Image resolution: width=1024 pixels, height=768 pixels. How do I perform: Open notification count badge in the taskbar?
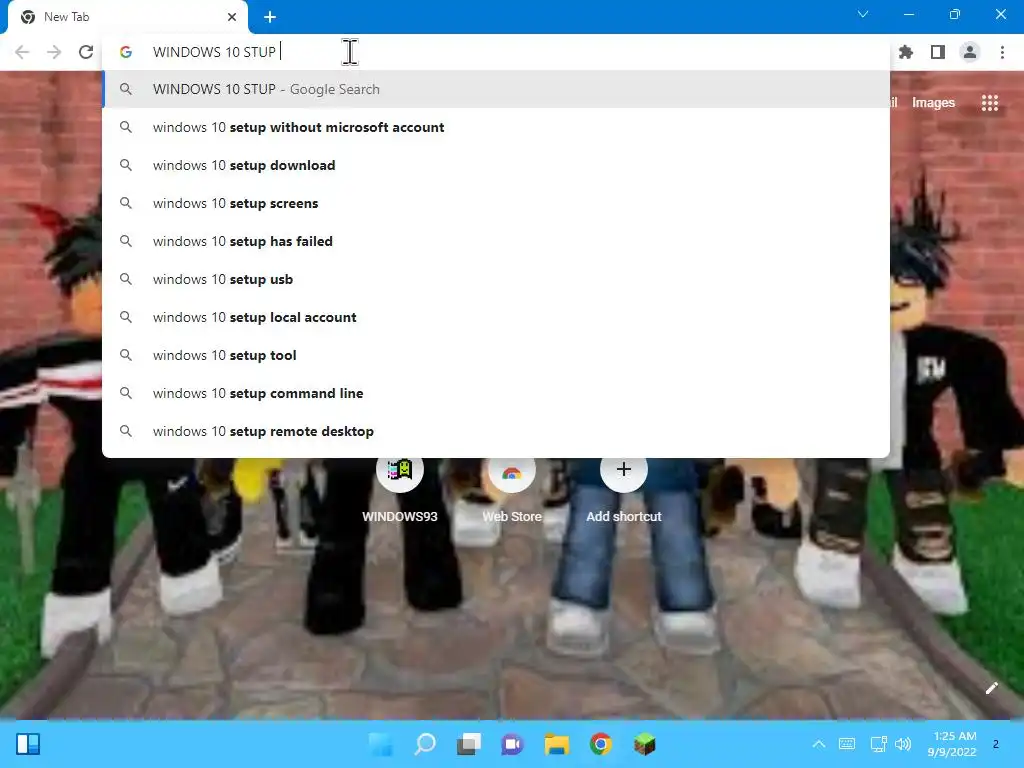coord(995,744)
